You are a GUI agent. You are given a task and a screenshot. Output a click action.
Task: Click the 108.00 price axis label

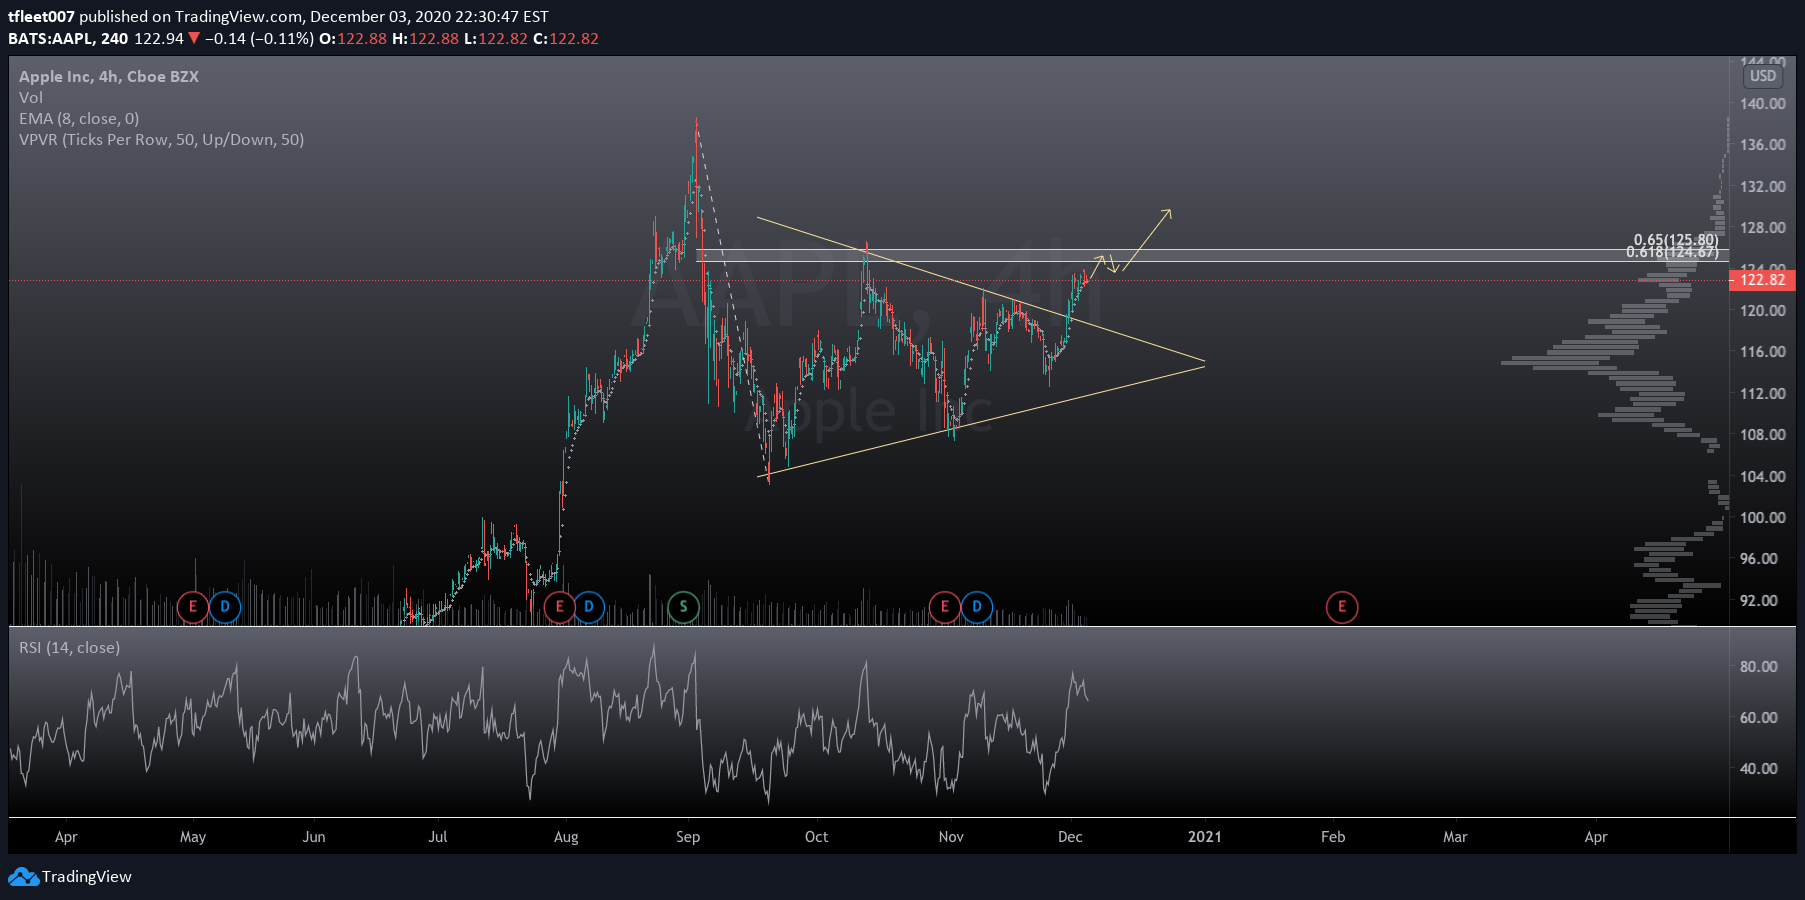point(1763,434)
